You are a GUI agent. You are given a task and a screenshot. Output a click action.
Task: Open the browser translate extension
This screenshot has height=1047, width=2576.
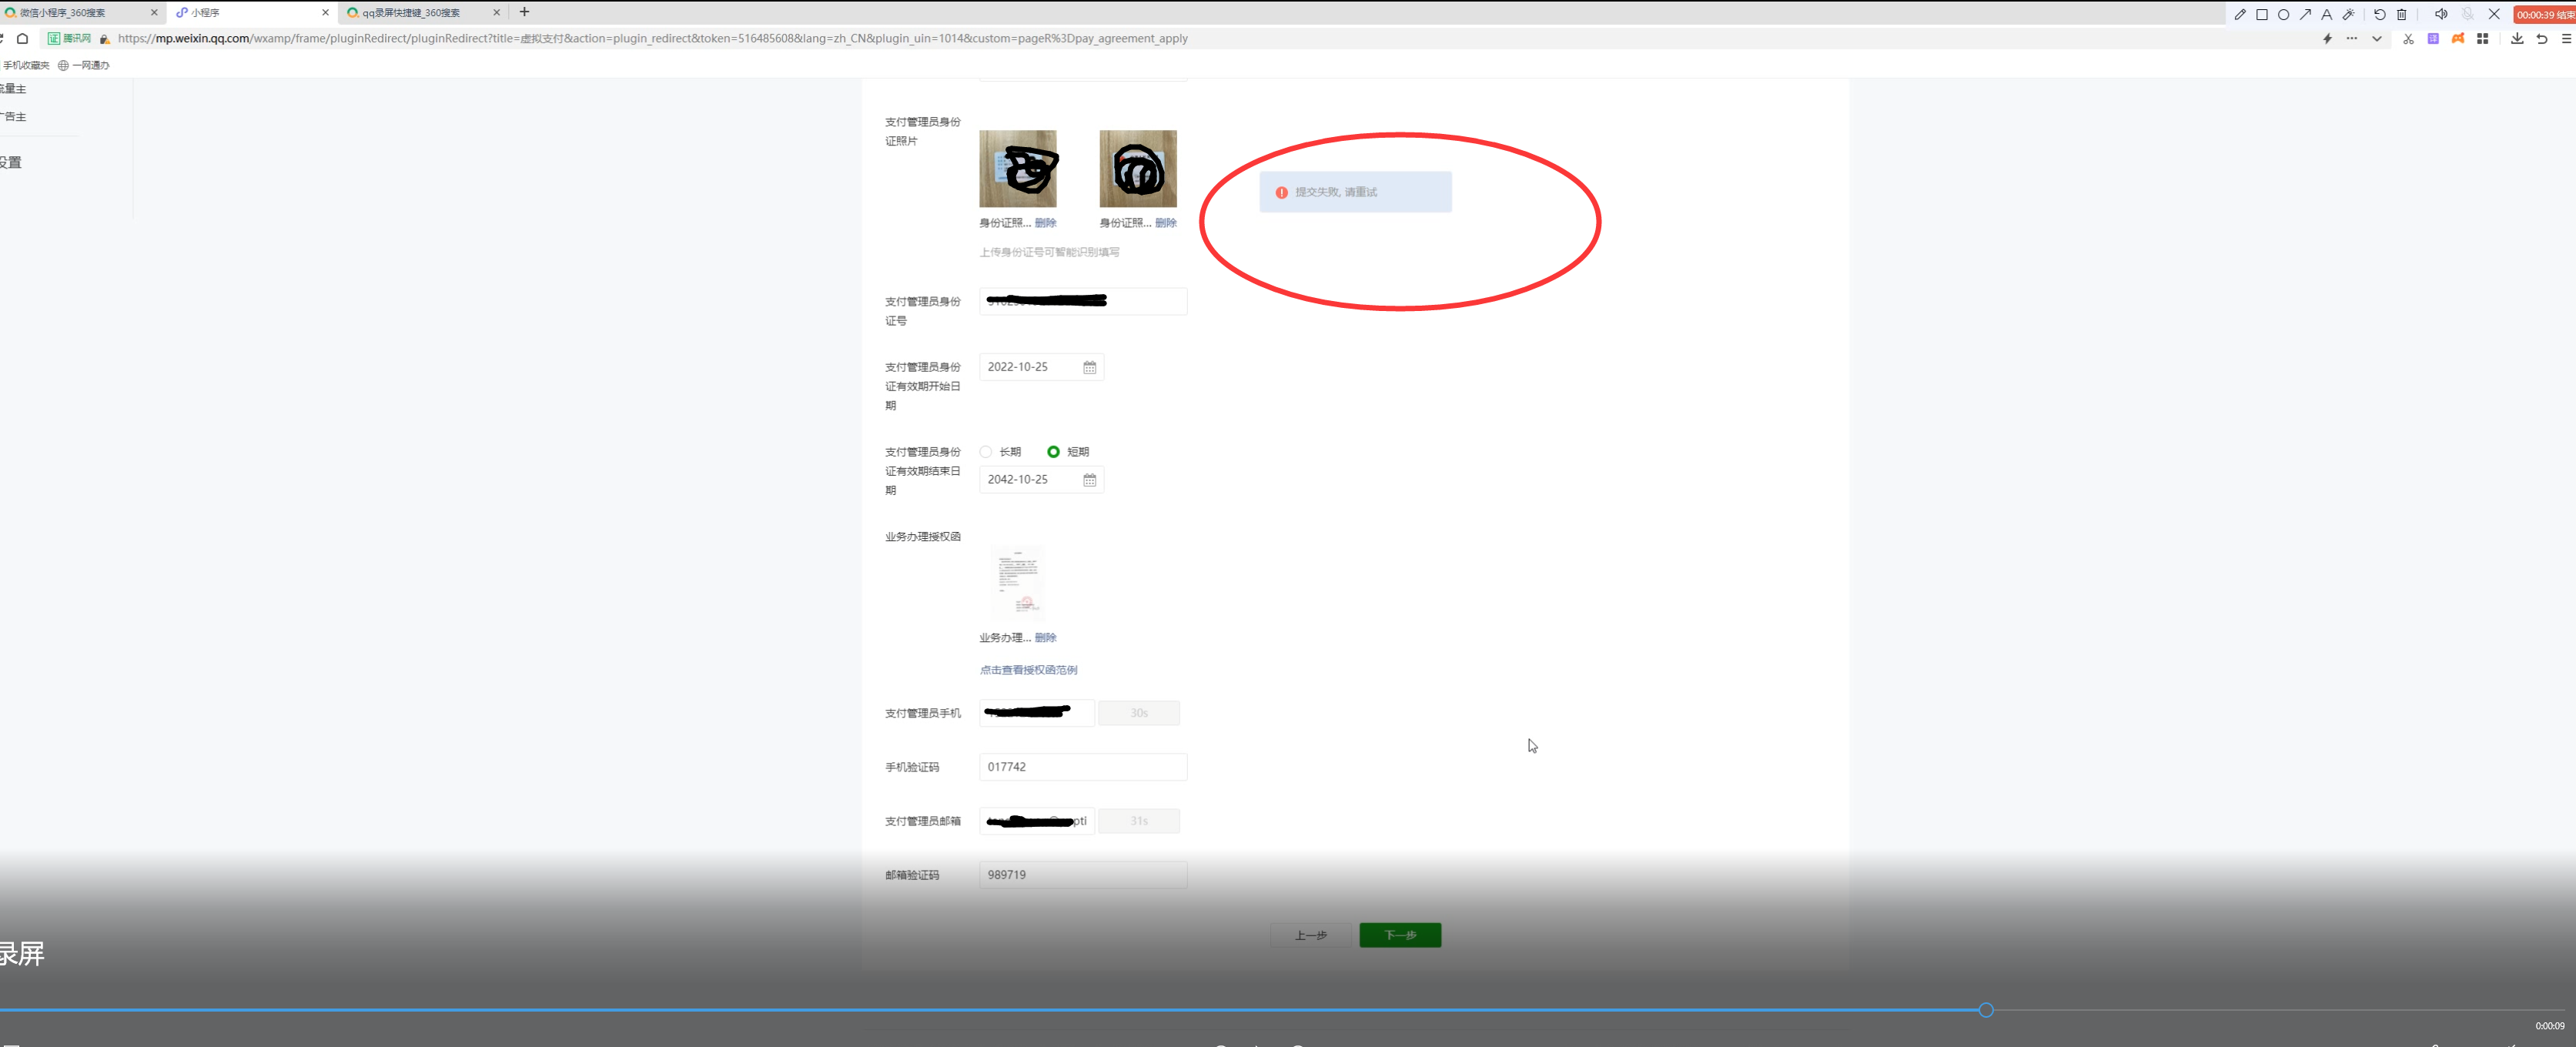[2433, 38]
